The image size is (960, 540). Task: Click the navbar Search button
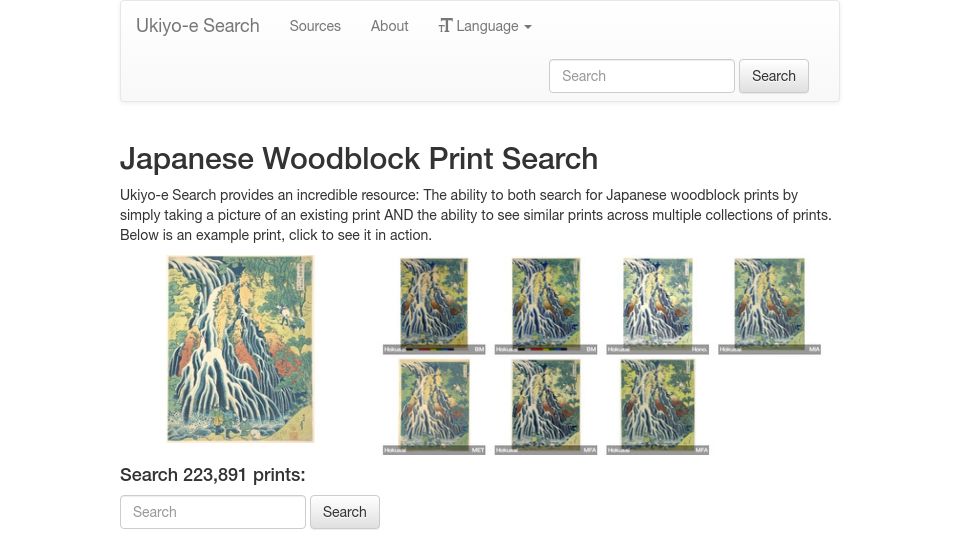pyautogui.click(x=774, y=76)
